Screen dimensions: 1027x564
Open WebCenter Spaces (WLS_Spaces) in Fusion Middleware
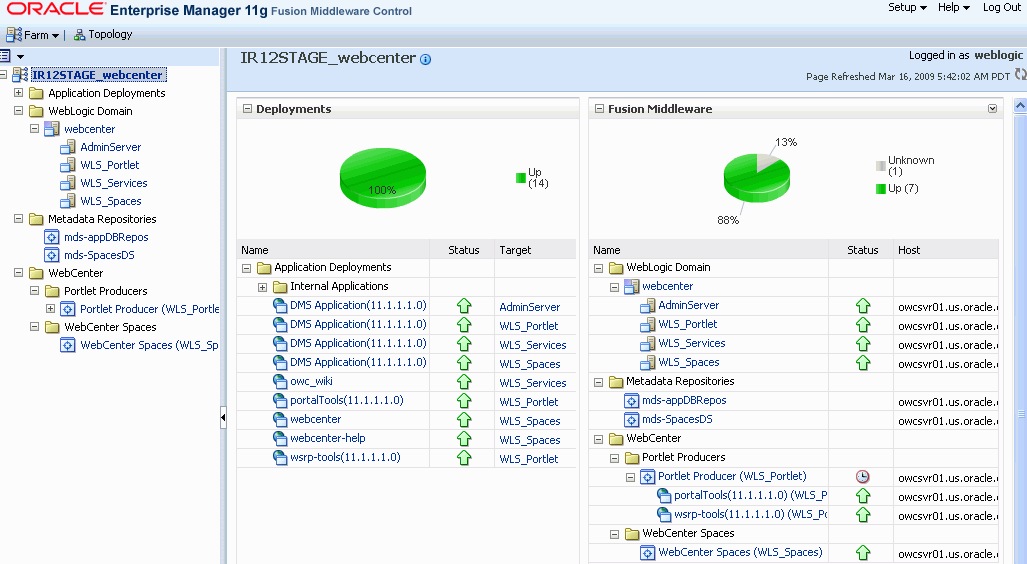pyautogui.click(x=740, y=552)
